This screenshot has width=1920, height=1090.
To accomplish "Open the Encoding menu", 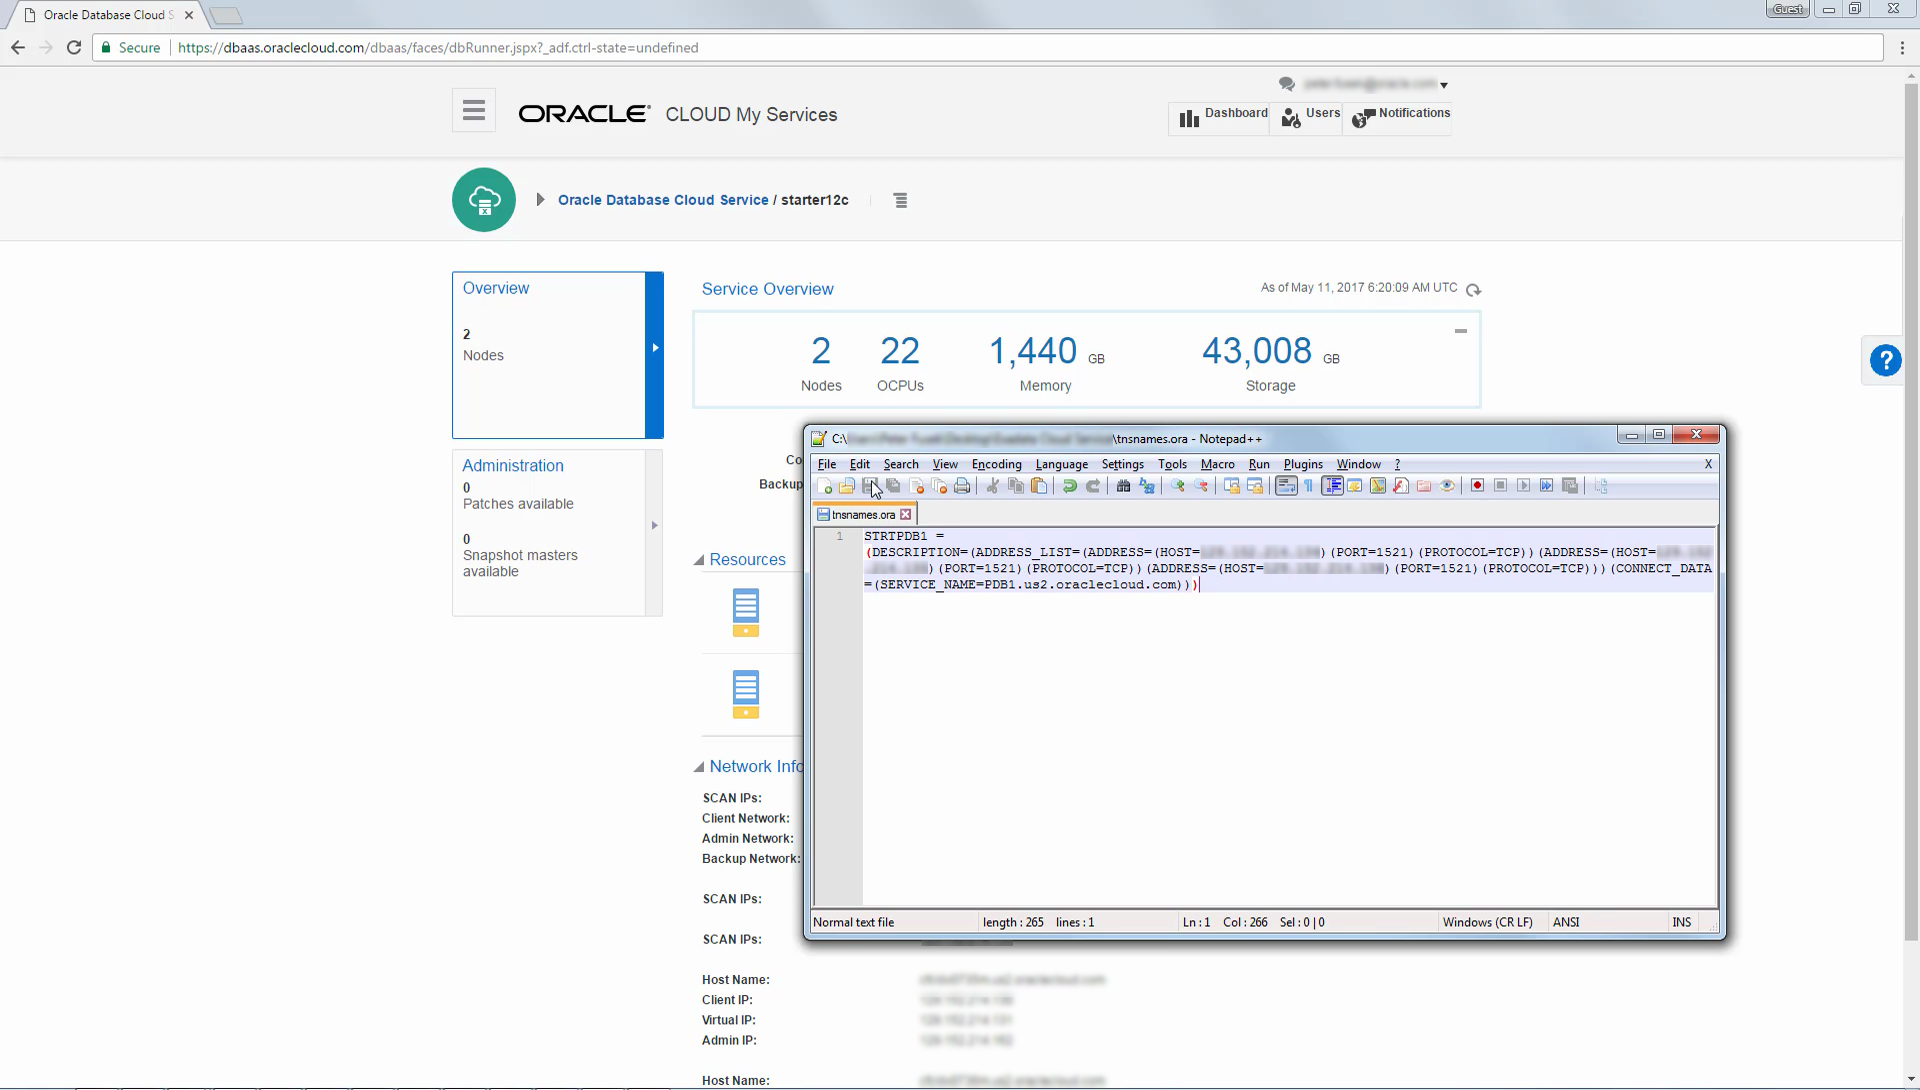I will coord(996,464).
